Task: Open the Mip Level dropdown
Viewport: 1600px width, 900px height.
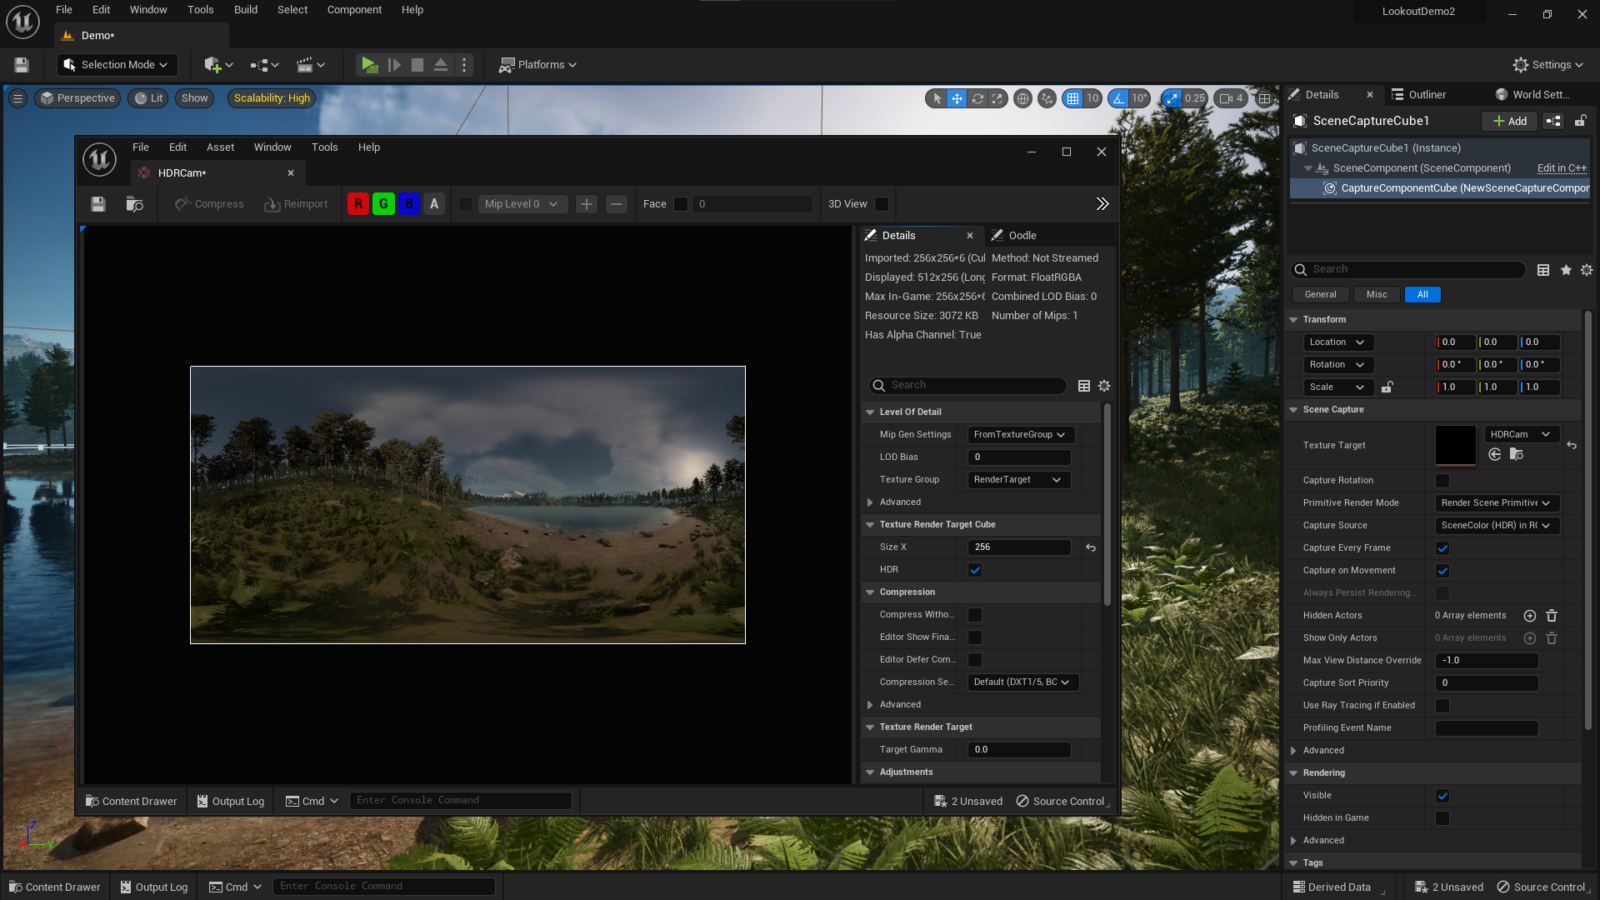Action: pyautogui.click(x=521, y=203)
